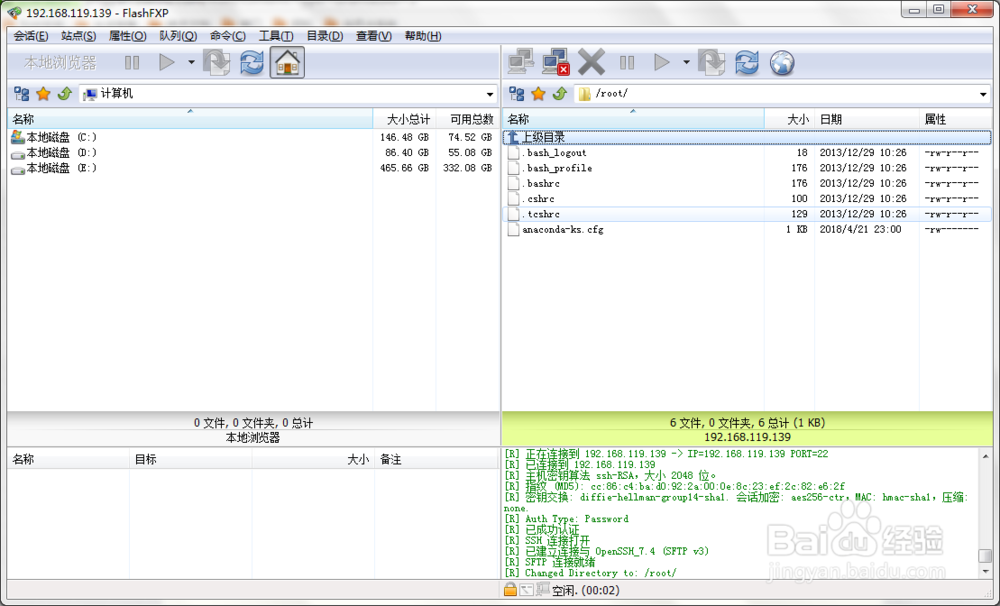Expand the remote path dropdown /root/
Viewport: 1000px width, 606px height.
point(983,94)
